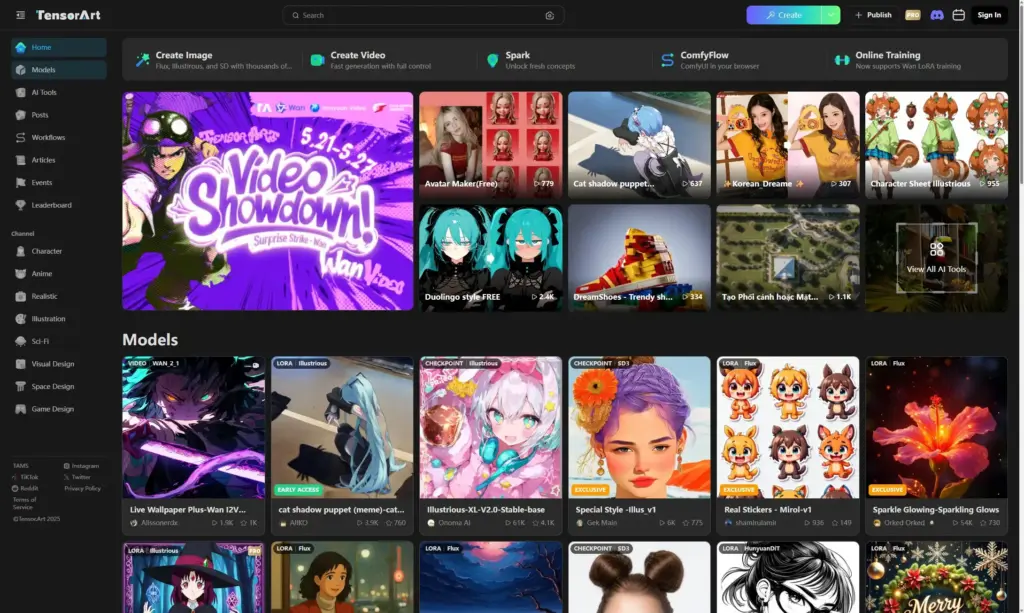1024x613 pixels.
Task: Open Posts in the sidebar
Action: click(59, 115)
